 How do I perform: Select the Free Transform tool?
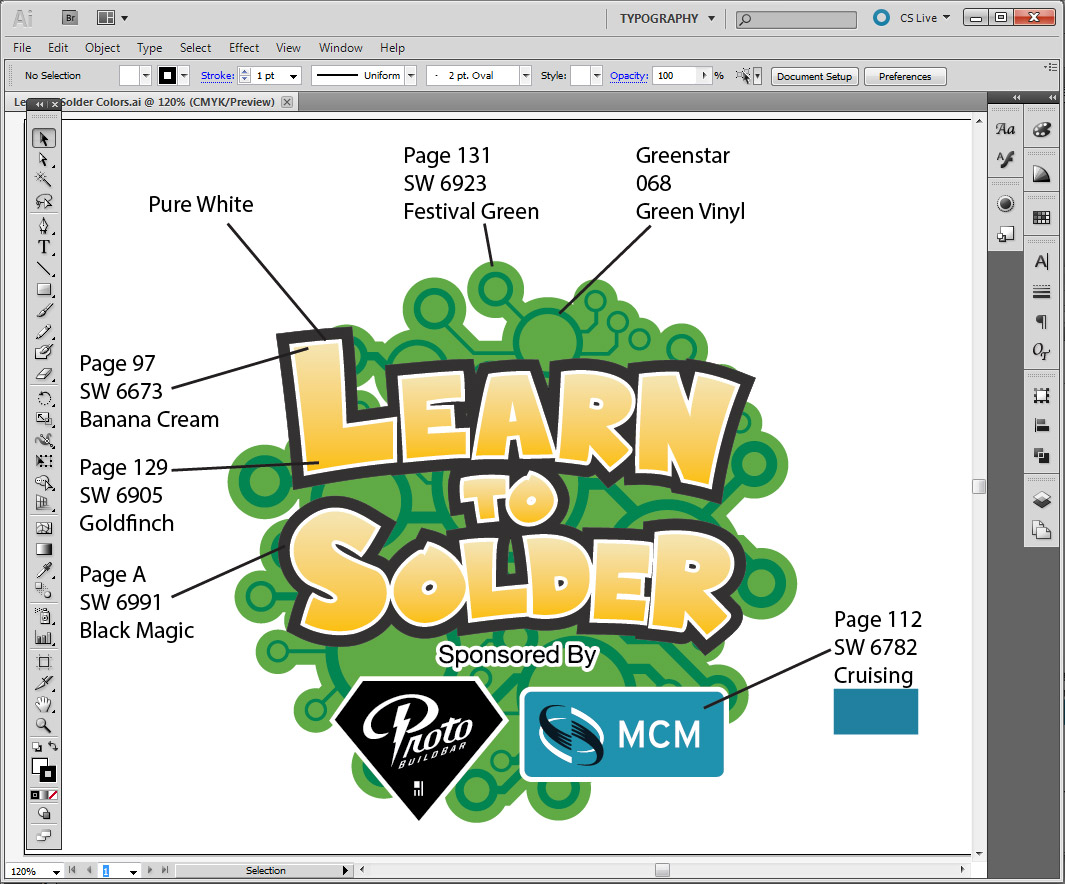(x=43, y=462)
